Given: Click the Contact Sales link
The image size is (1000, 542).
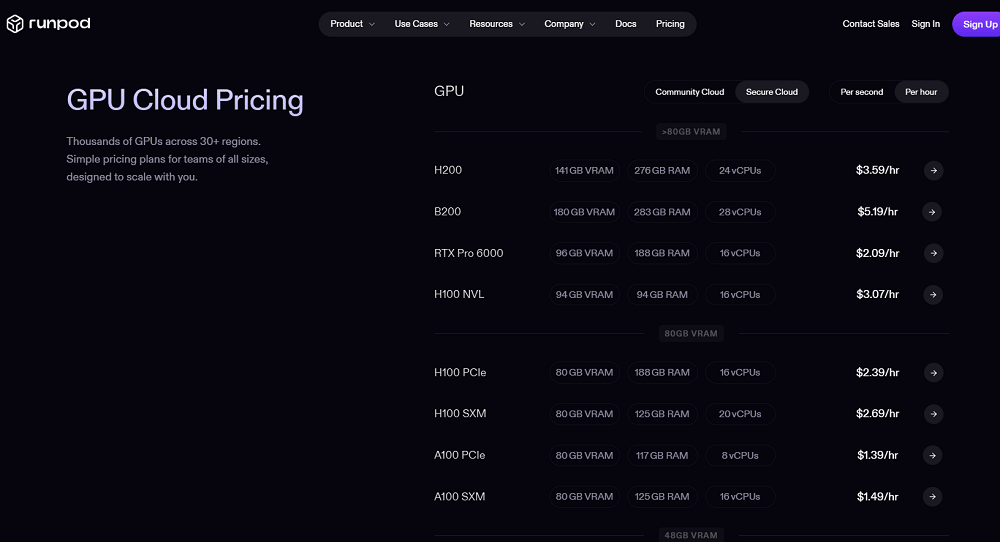Looking at the screenshot, I should pos(870,24).
